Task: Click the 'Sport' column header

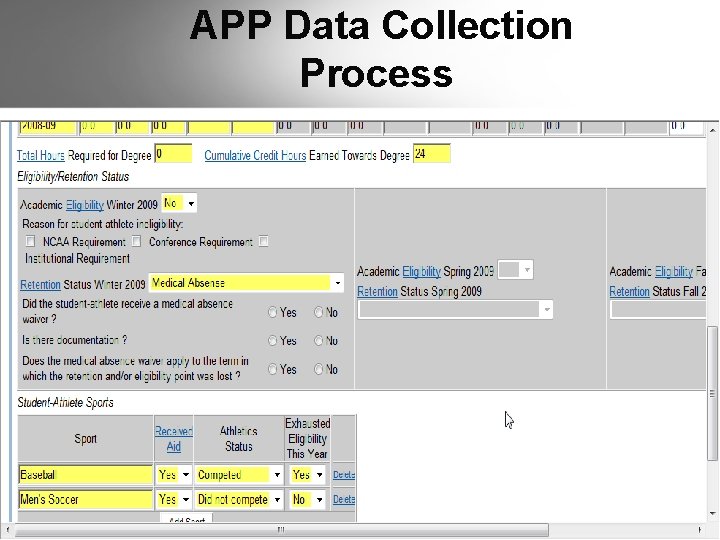Action: pyautogui.click(x=85, y=439)
